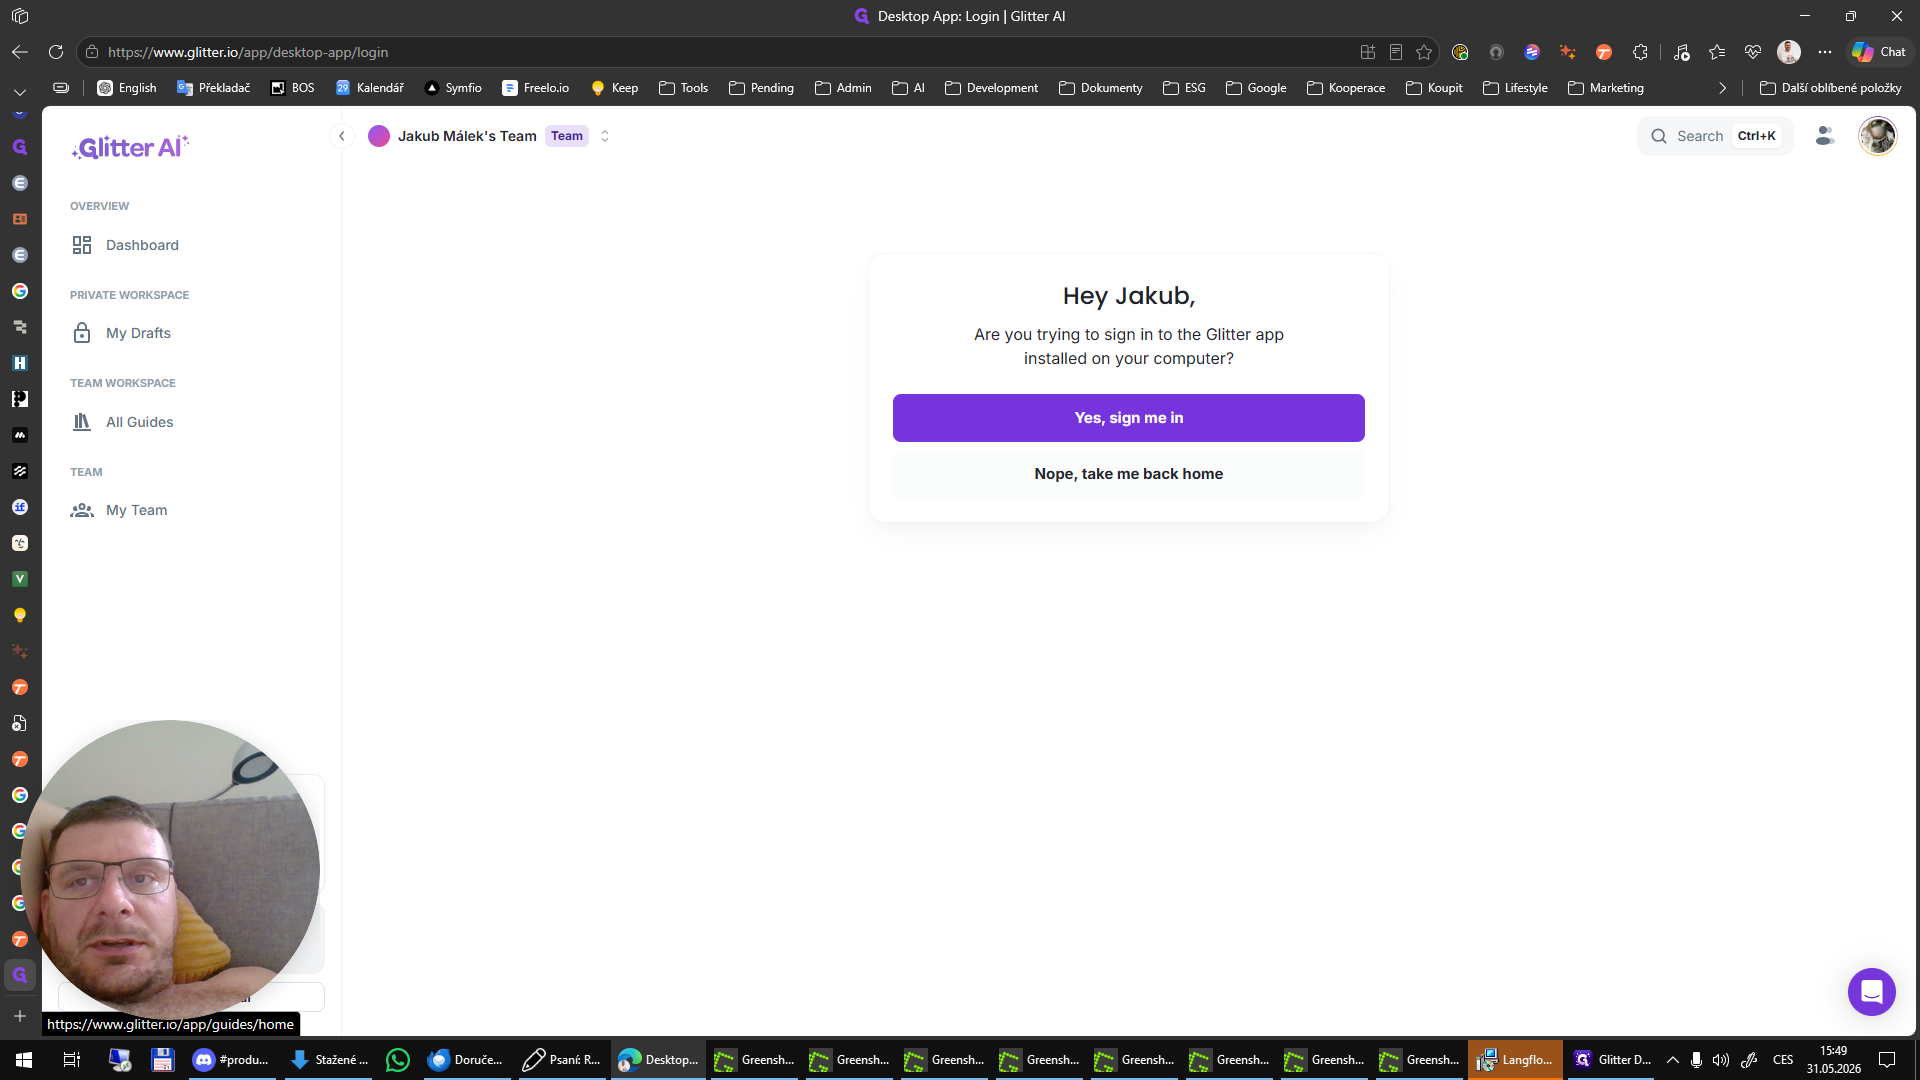Expand the Marketing bookmark folder

pyautogui.click(x=1606, y=88)
